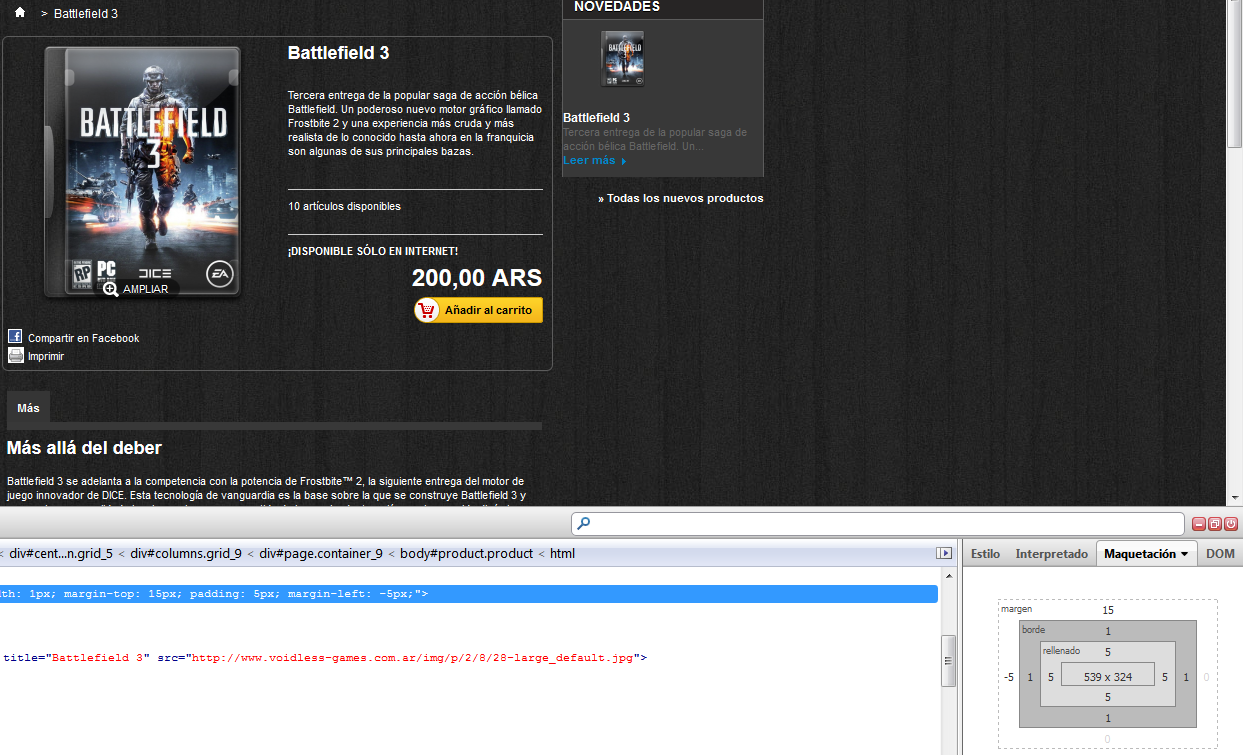Click the Ampliar magnifier icon
1243x755 pixels.
[111, 289]
